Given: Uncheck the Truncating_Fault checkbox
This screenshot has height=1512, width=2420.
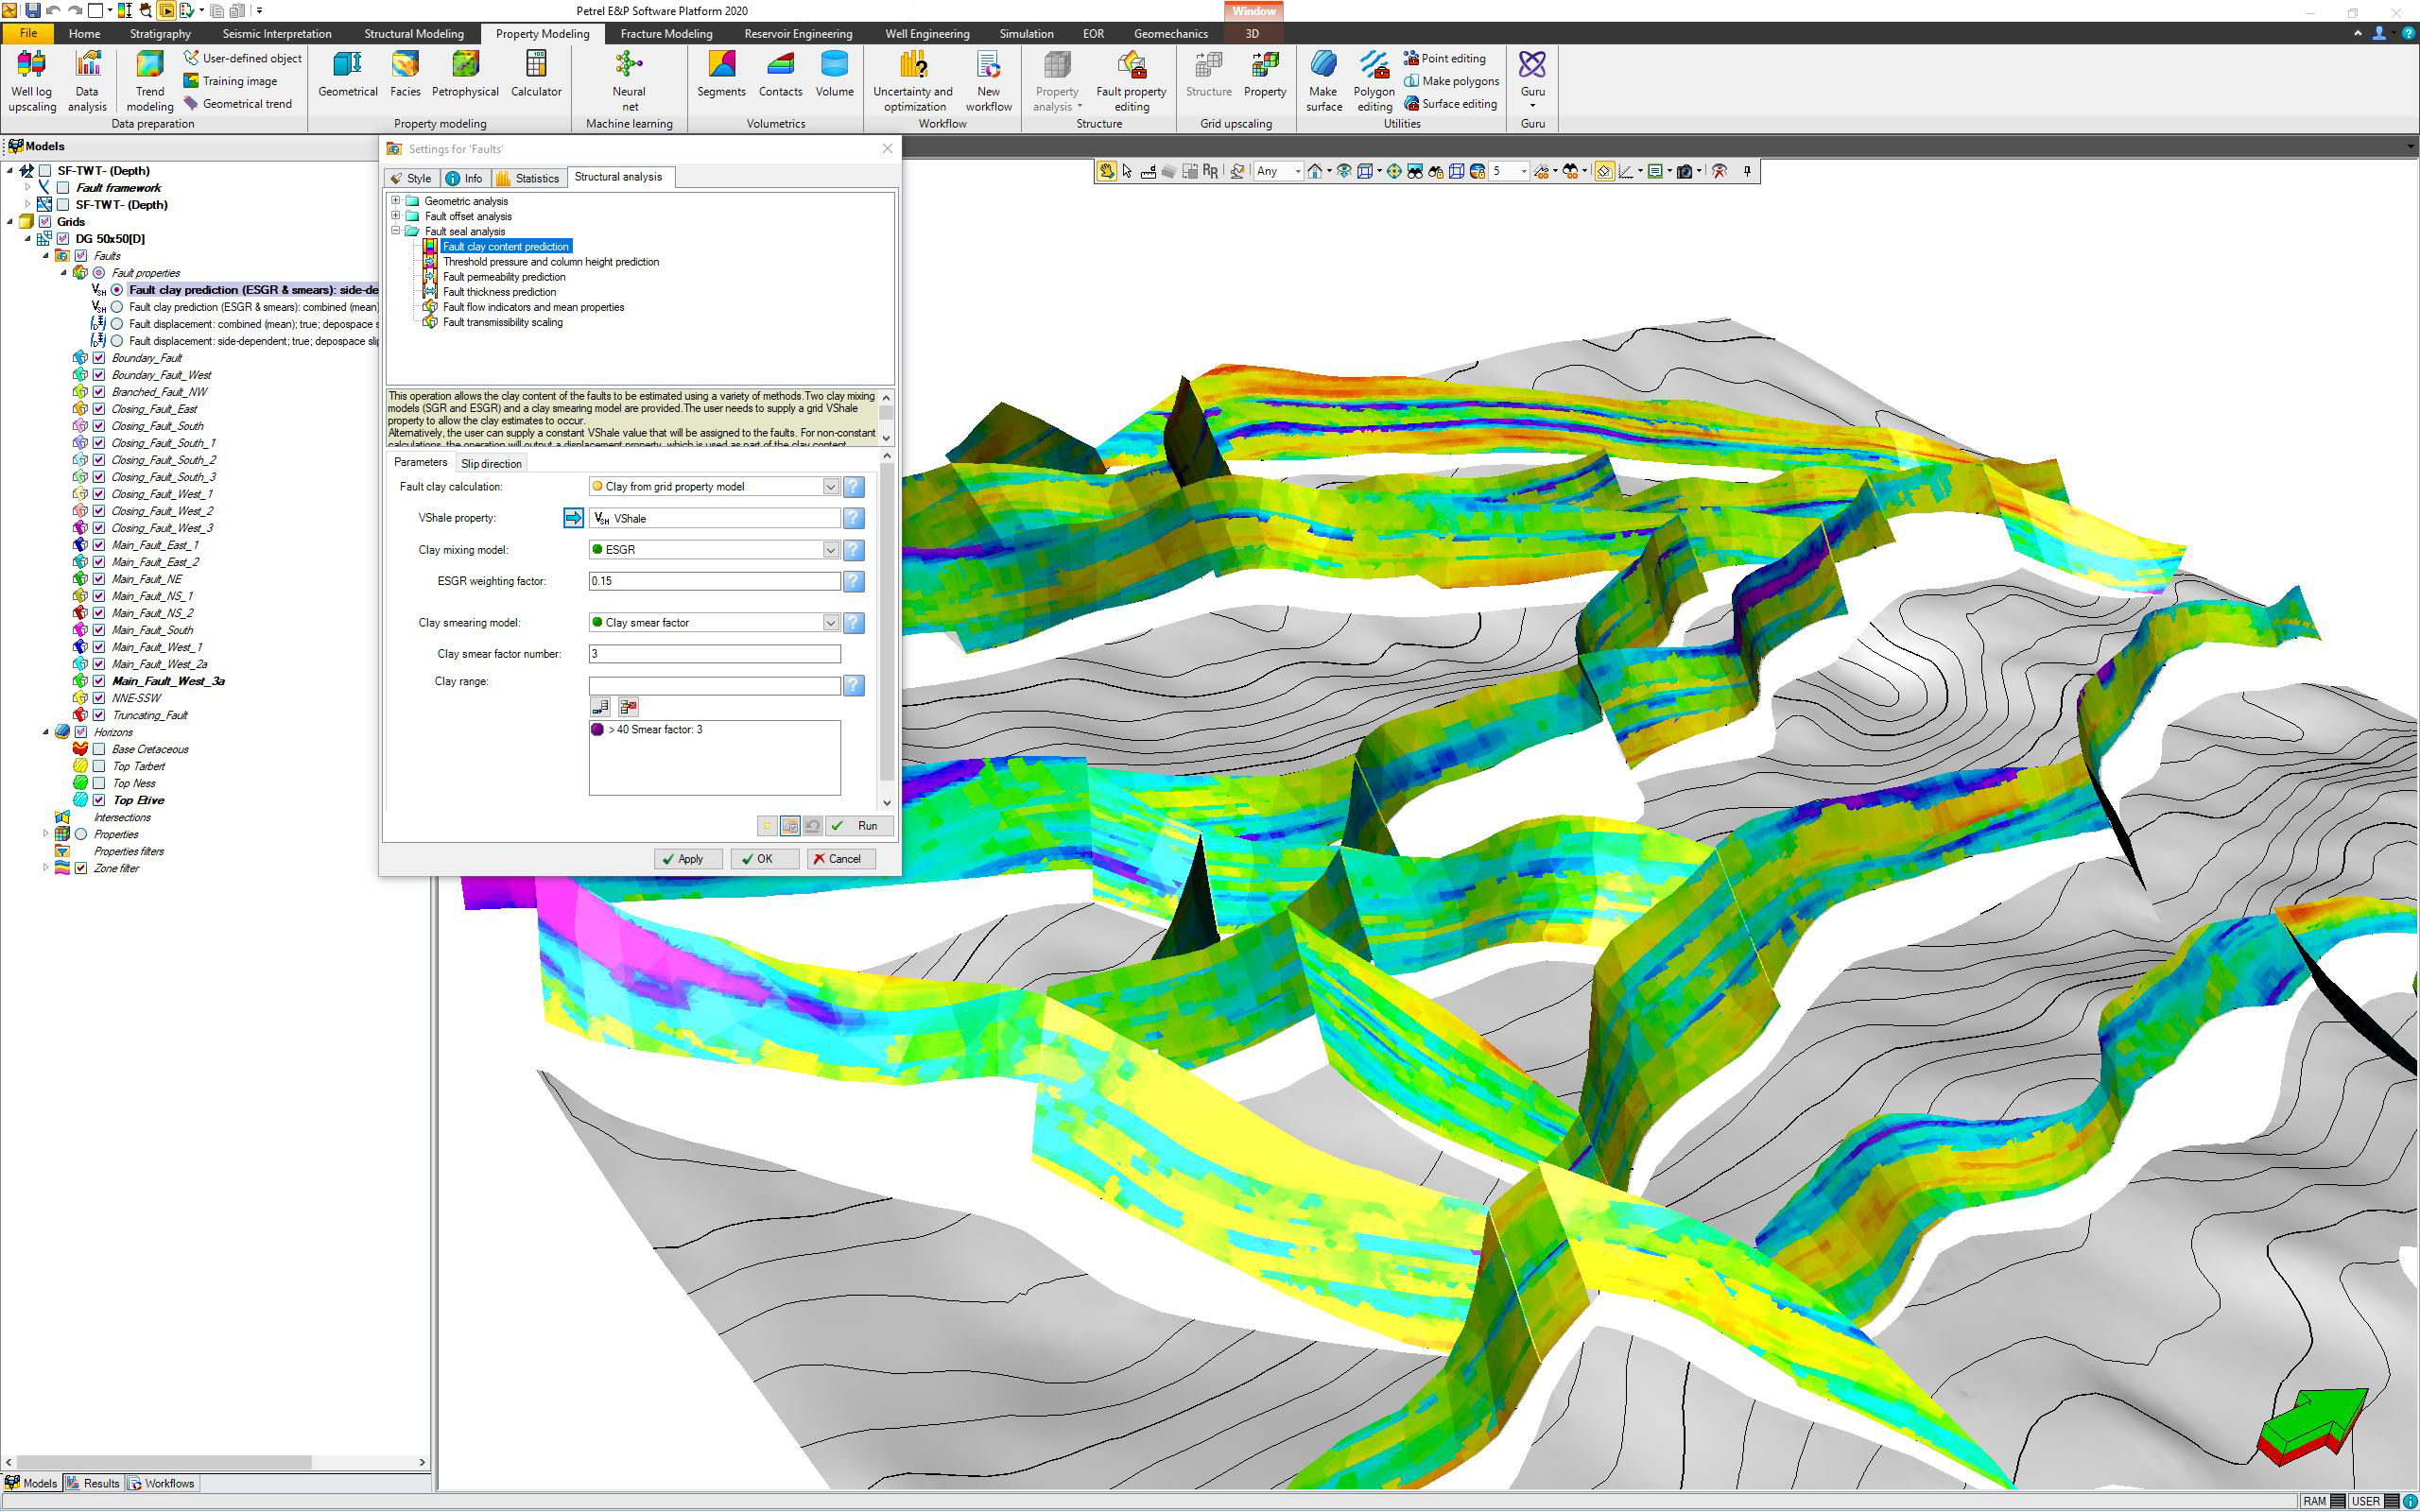Looking at the screenshot, I should [99, 715].
